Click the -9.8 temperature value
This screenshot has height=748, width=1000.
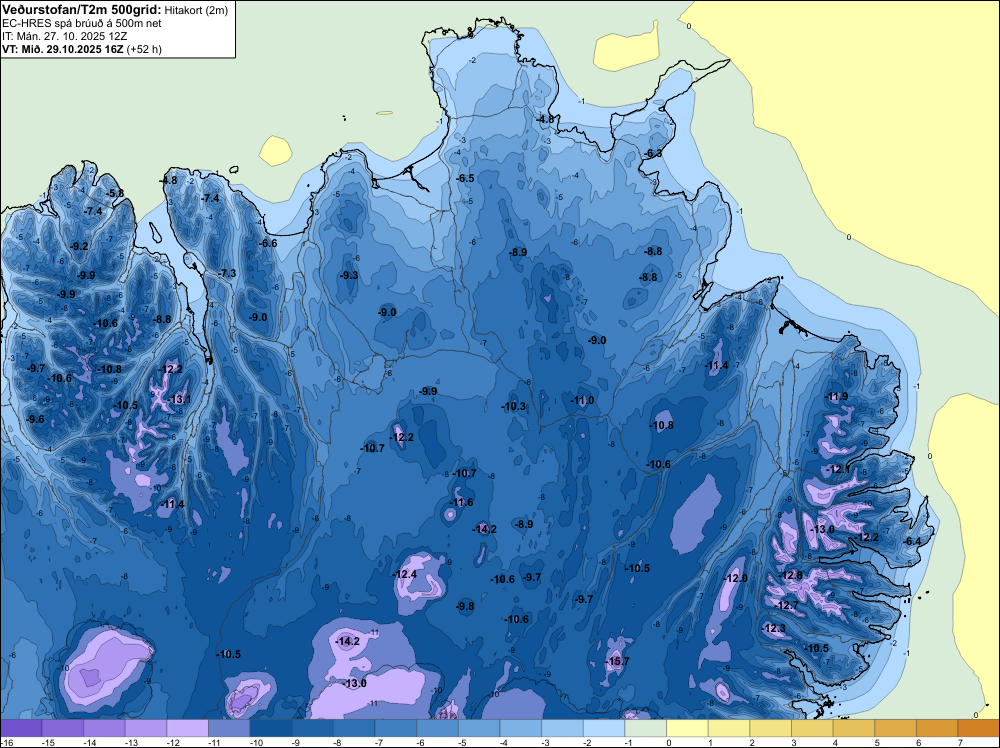click(466, 606)
